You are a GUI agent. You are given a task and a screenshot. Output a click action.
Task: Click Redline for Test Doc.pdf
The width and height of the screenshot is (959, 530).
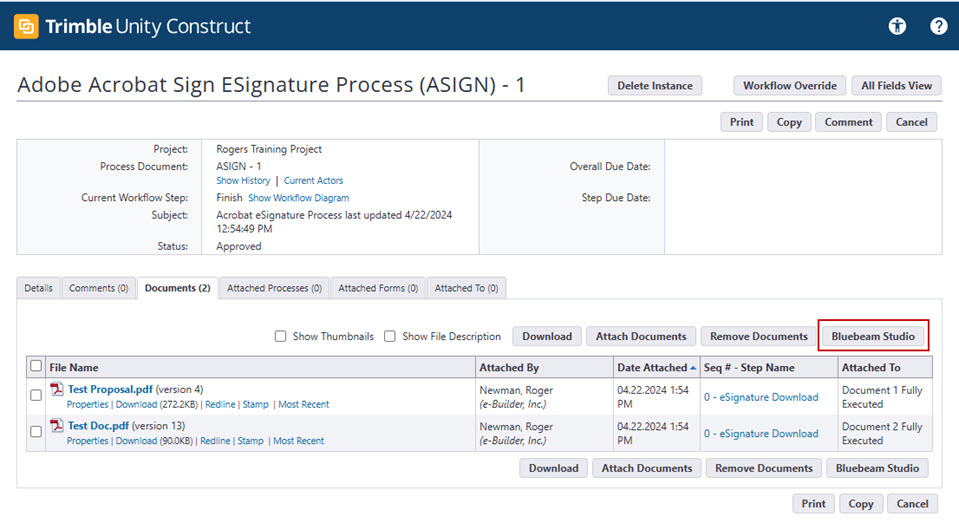pos(215,441)
